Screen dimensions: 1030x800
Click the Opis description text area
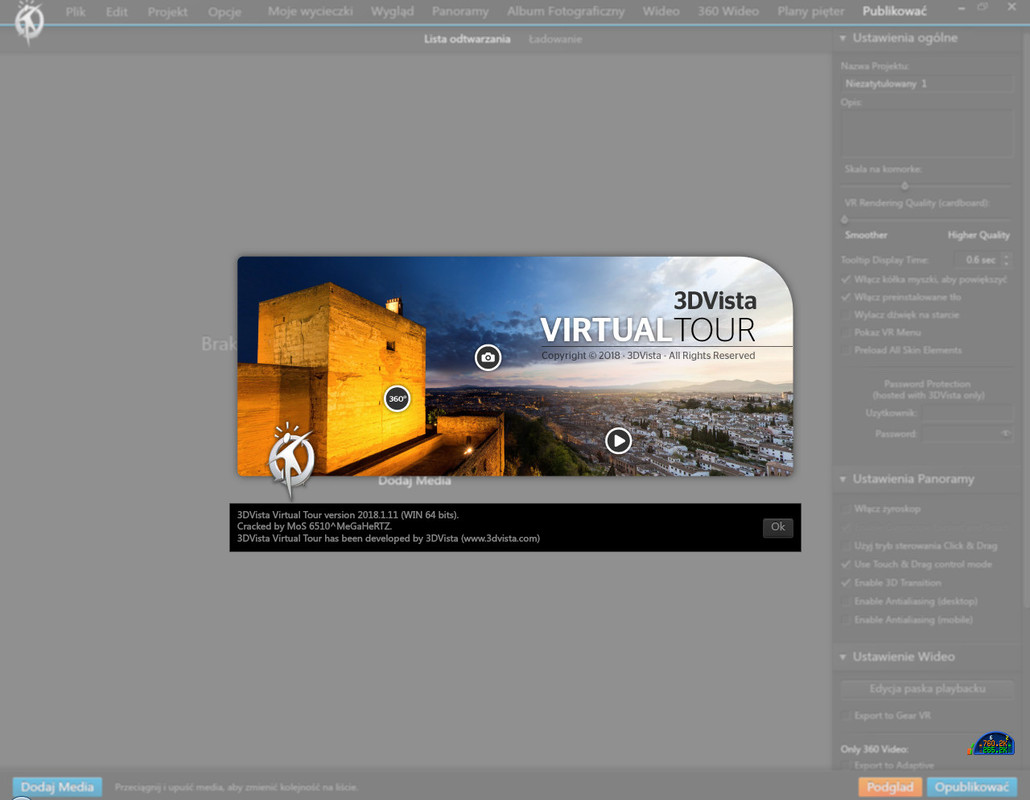(x=927, y=133)
